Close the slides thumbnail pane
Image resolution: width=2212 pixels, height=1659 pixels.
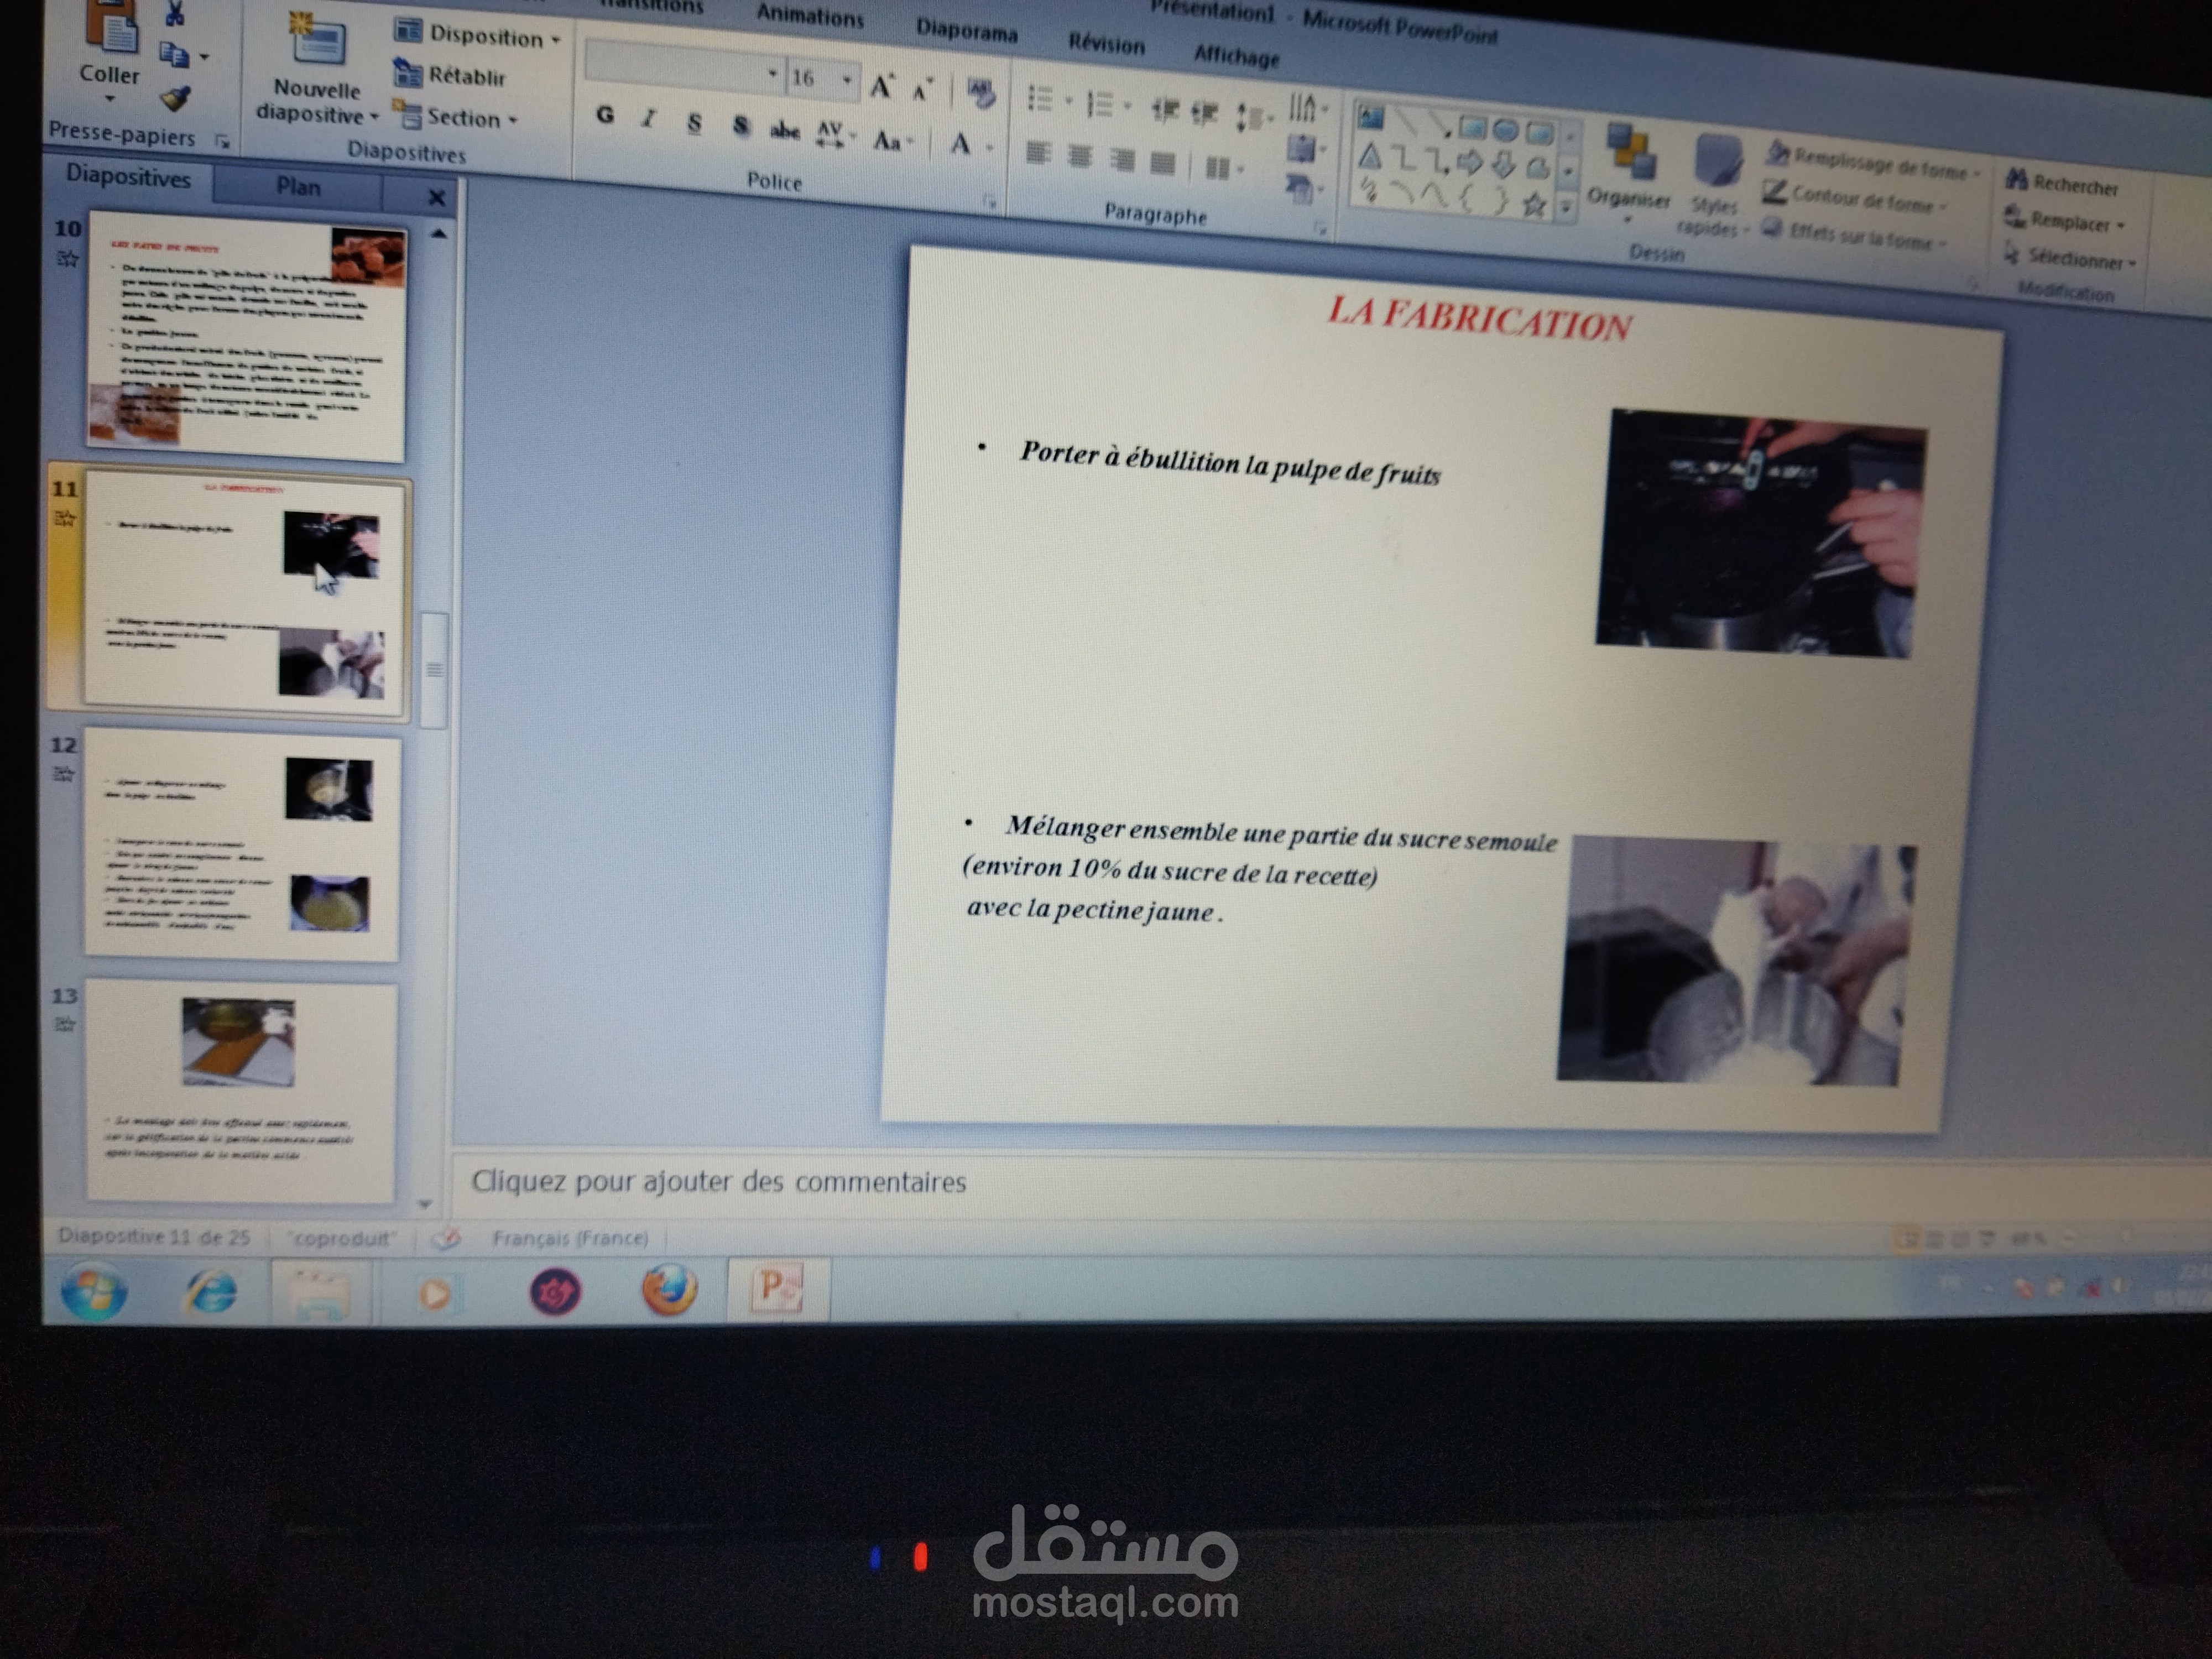click(x=436, y=198)
